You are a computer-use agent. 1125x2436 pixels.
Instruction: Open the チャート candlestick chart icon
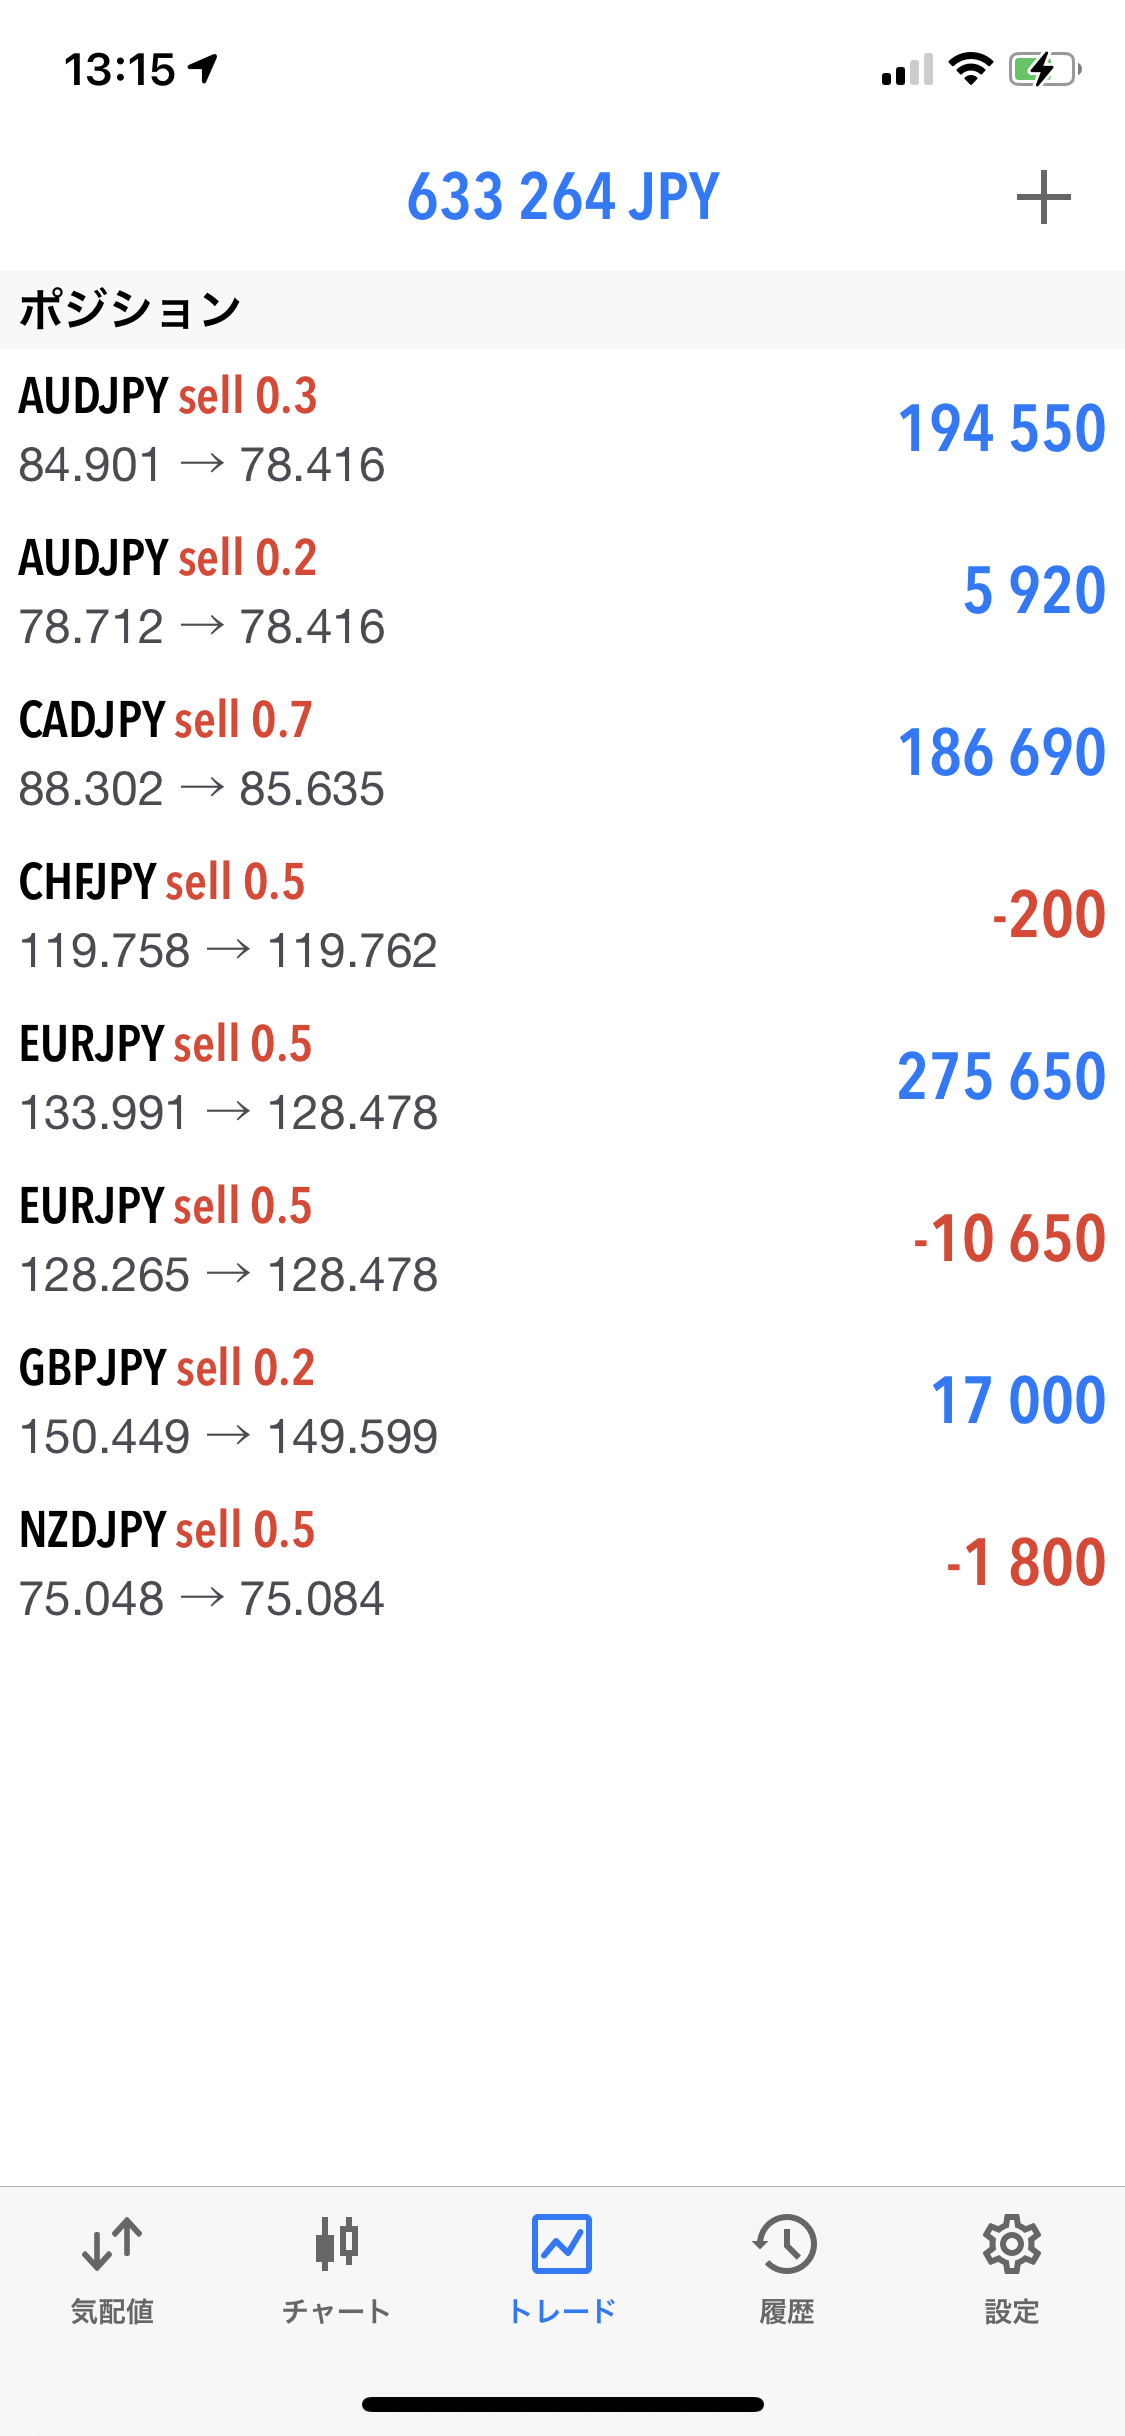(336, 2244)
